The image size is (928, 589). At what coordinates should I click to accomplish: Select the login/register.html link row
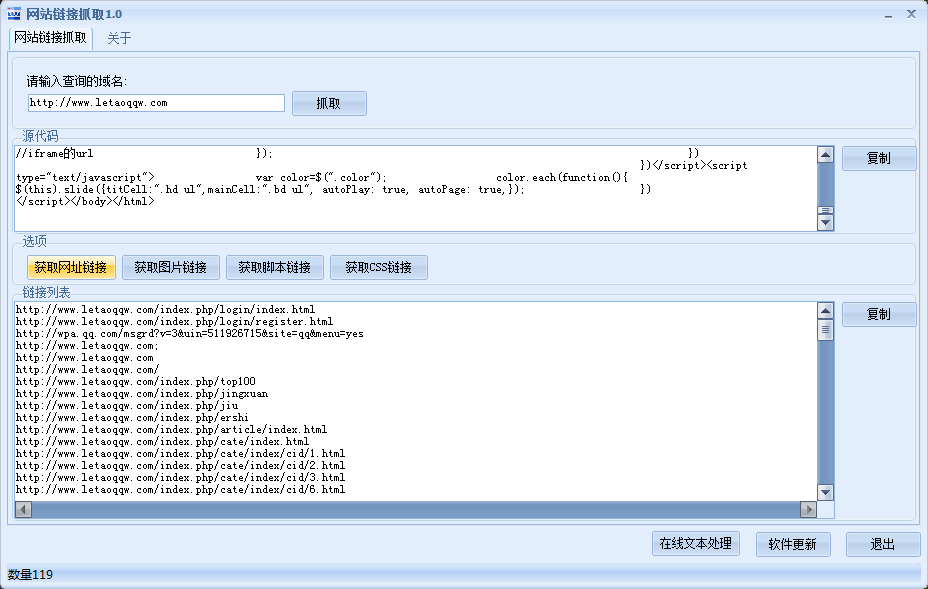(175, 321)
